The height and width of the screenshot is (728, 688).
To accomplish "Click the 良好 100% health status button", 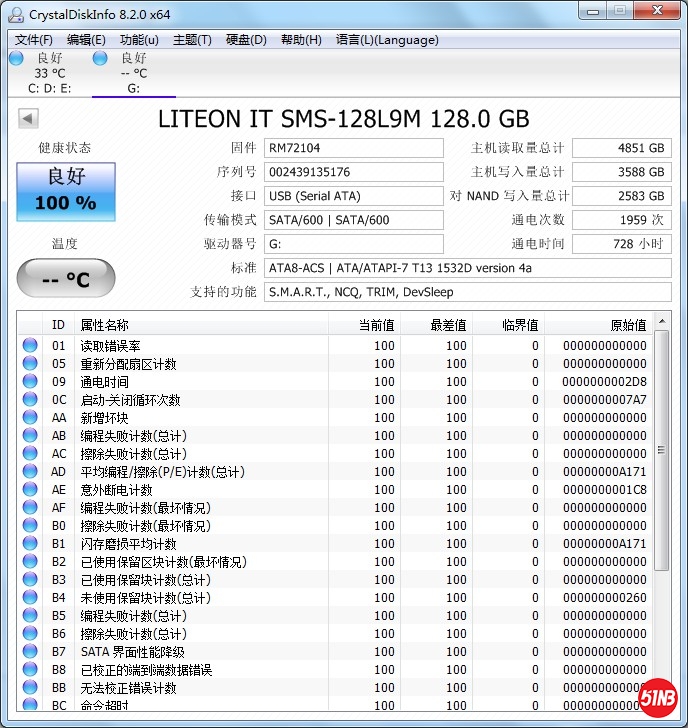I will (x=66, y=190).
